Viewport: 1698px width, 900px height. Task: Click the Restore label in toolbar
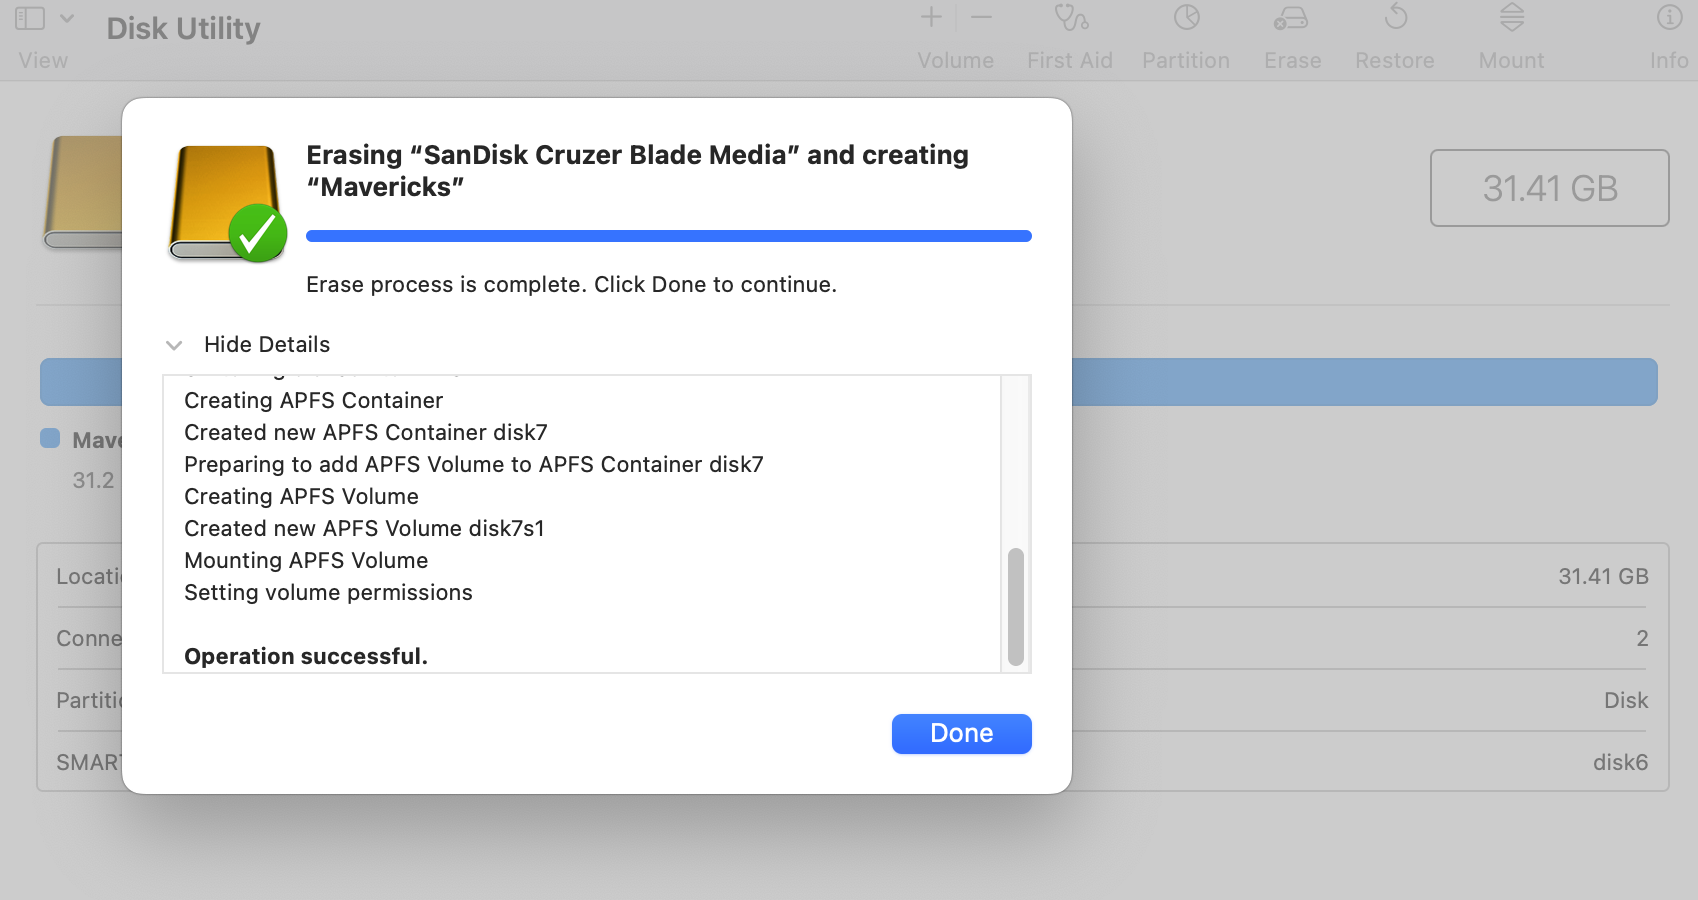click(x=1395, y=60)
